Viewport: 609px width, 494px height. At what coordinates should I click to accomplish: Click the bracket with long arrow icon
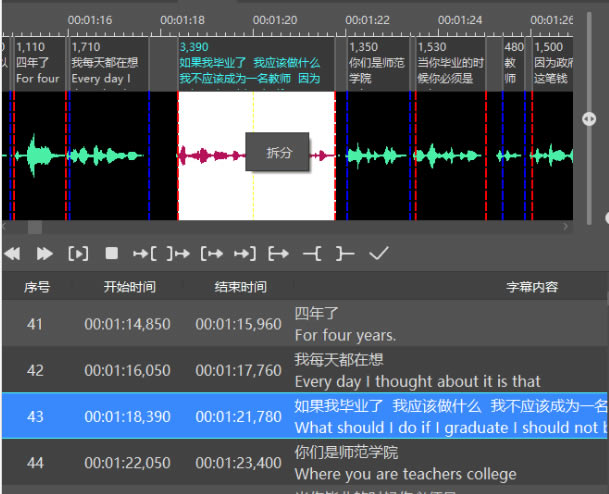click(278, 254)
